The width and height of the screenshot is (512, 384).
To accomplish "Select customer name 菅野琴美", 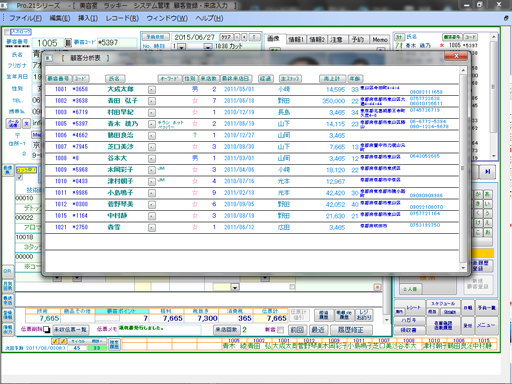I will (120, 204).
